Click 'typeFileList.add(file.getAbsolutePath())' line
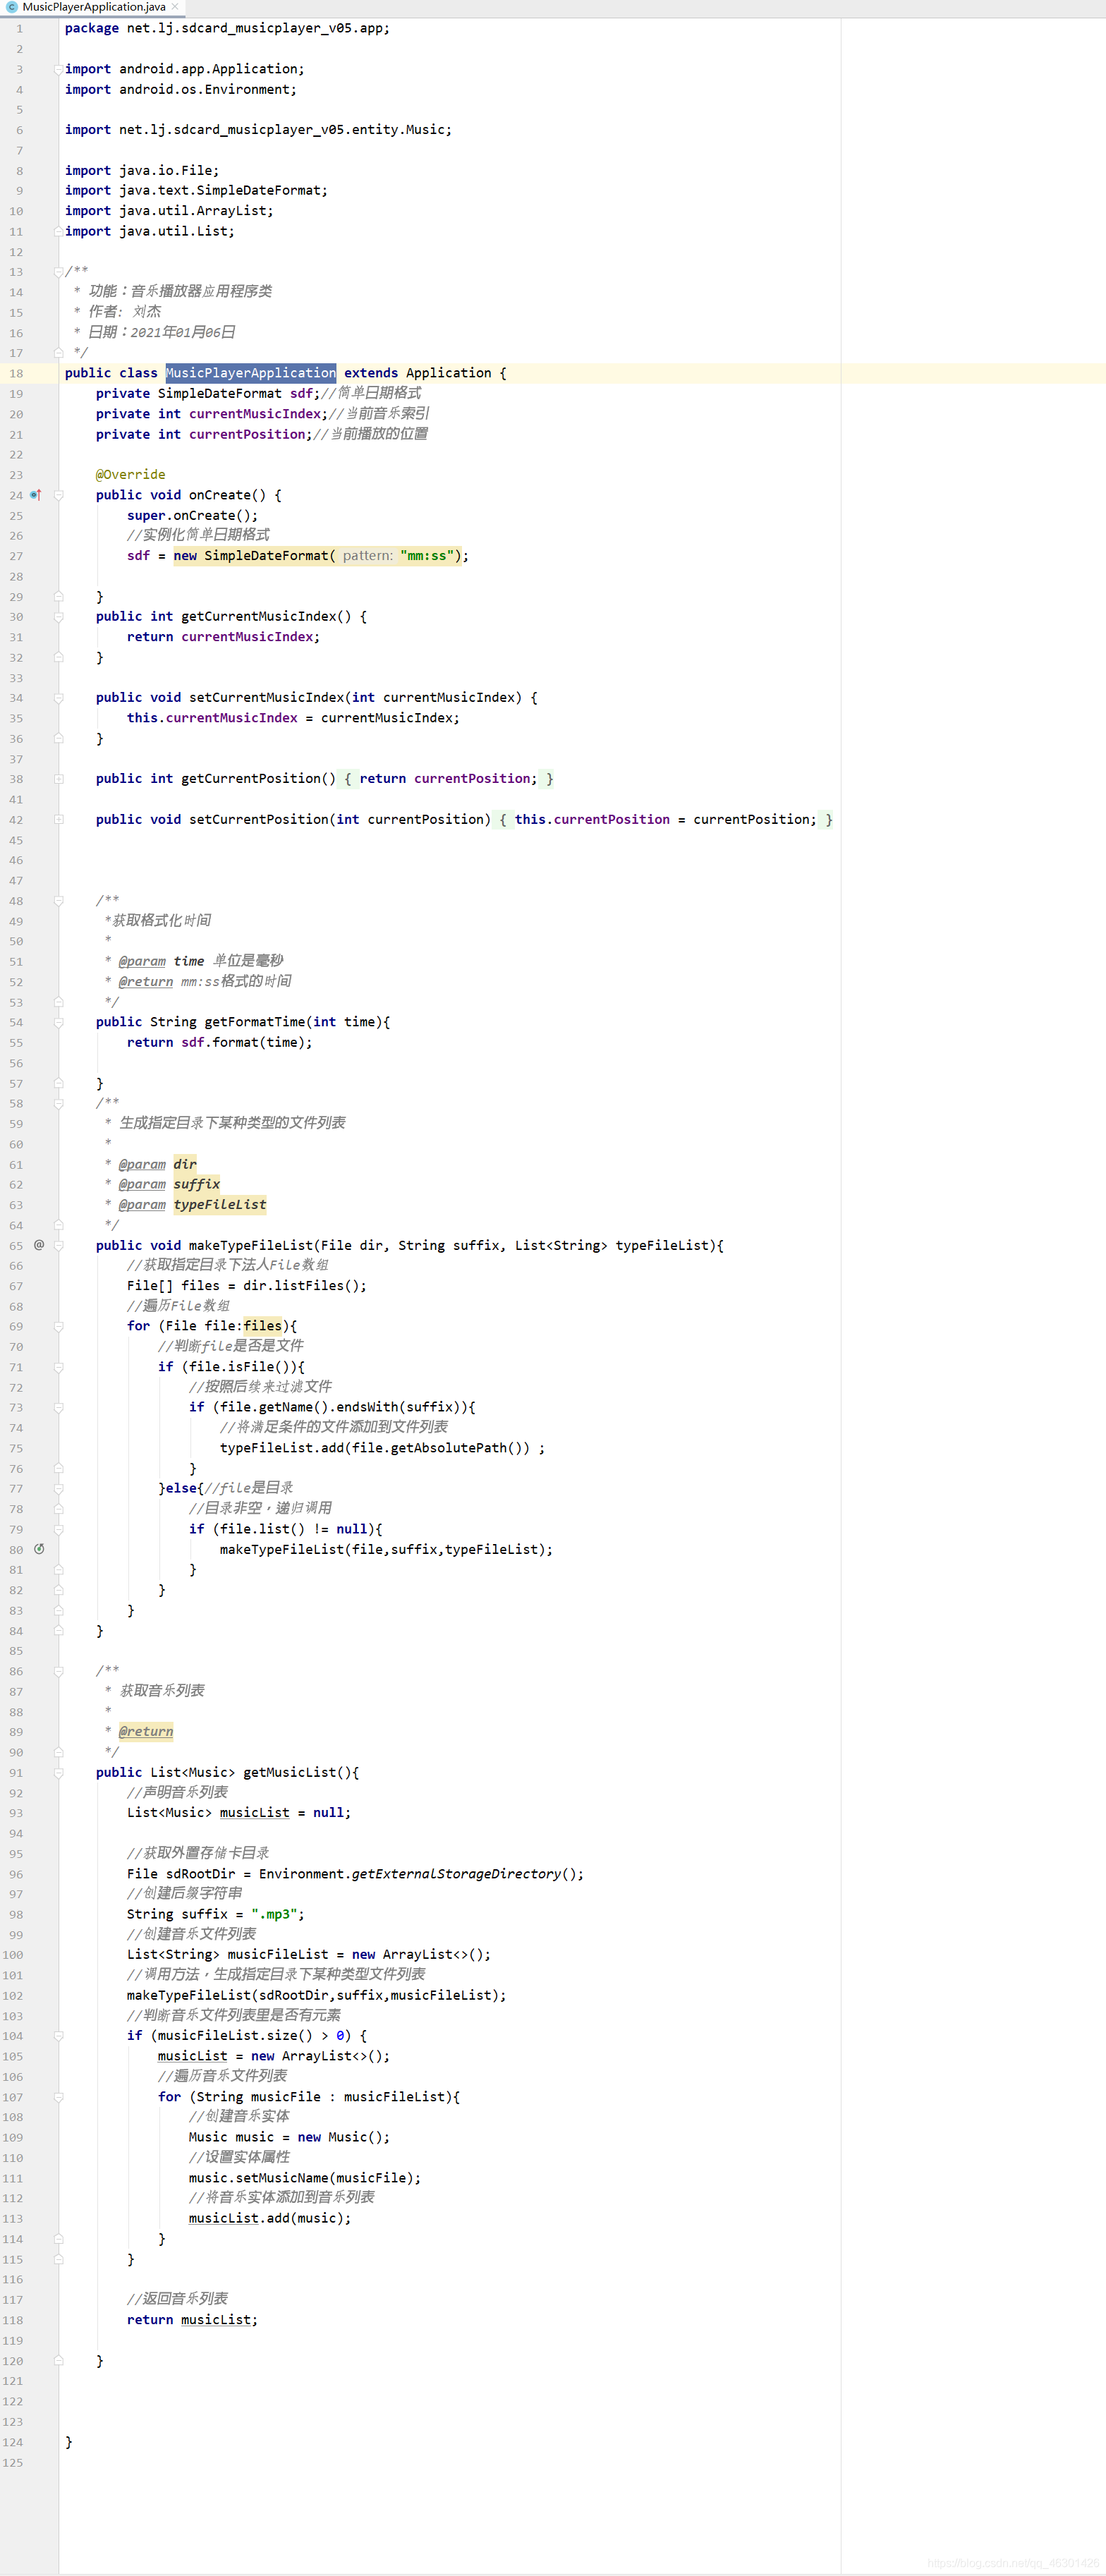 pos(382,1448)
